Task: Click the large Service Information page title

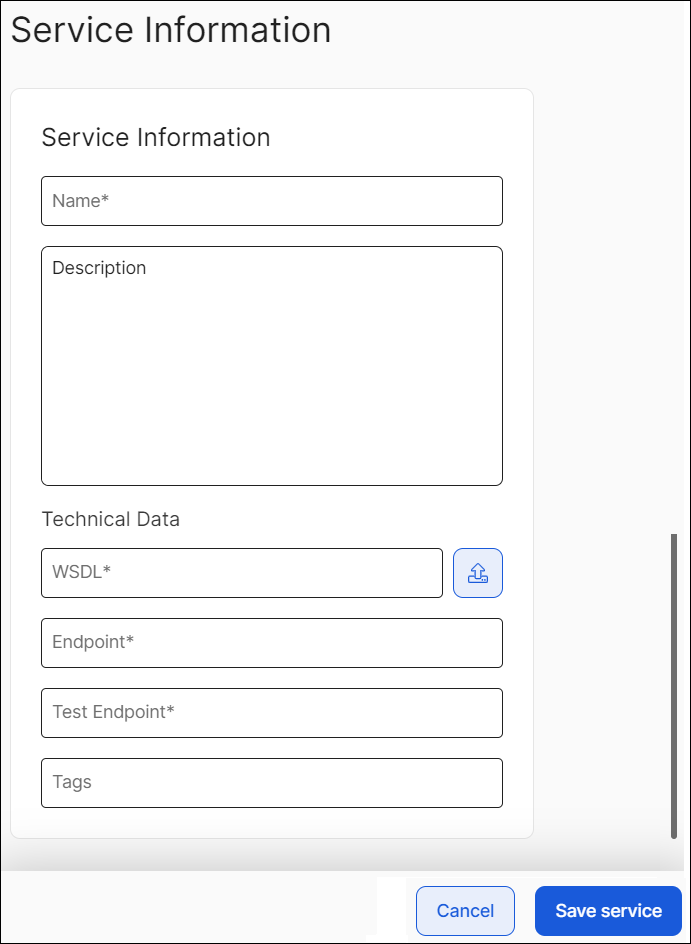Action: pos(171,30)
